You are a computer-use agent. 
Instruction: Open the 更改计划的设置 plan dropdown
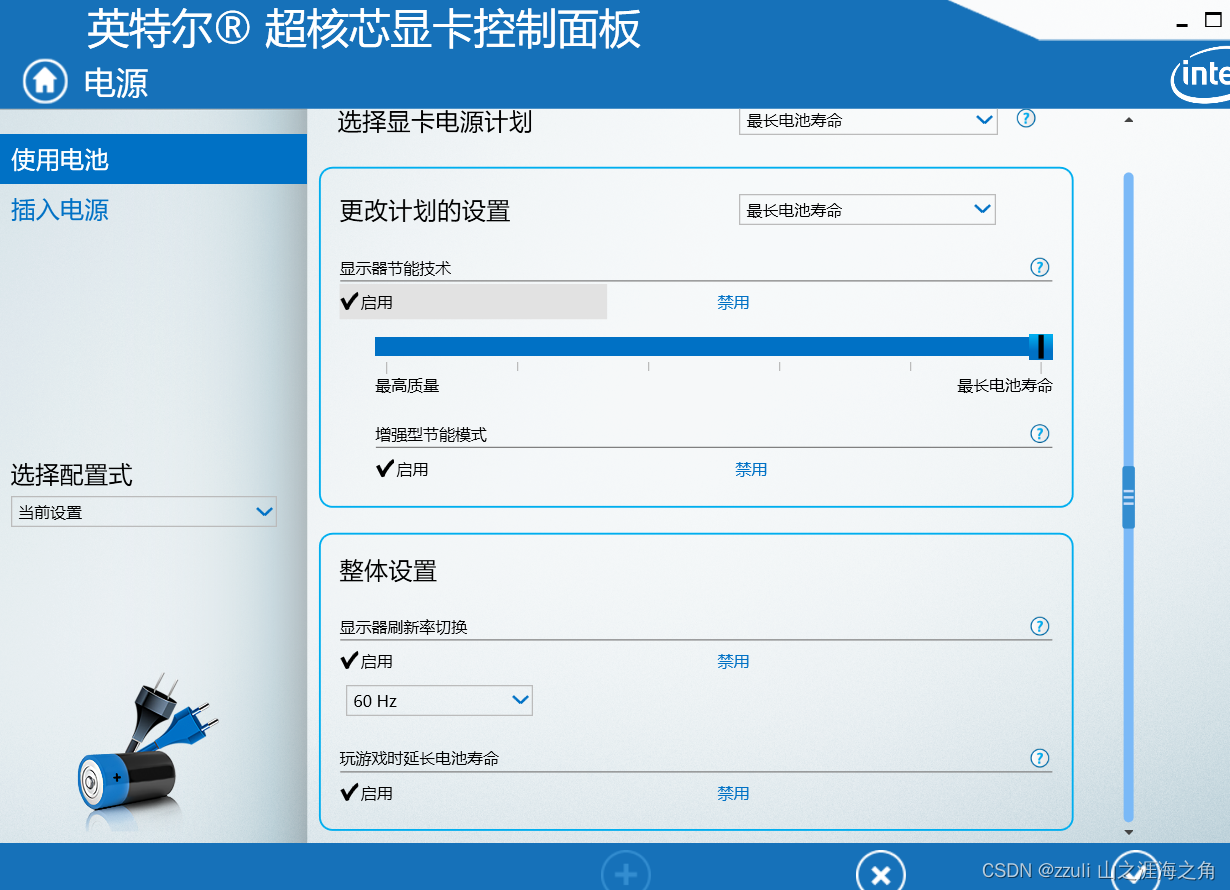click(867, 210)
